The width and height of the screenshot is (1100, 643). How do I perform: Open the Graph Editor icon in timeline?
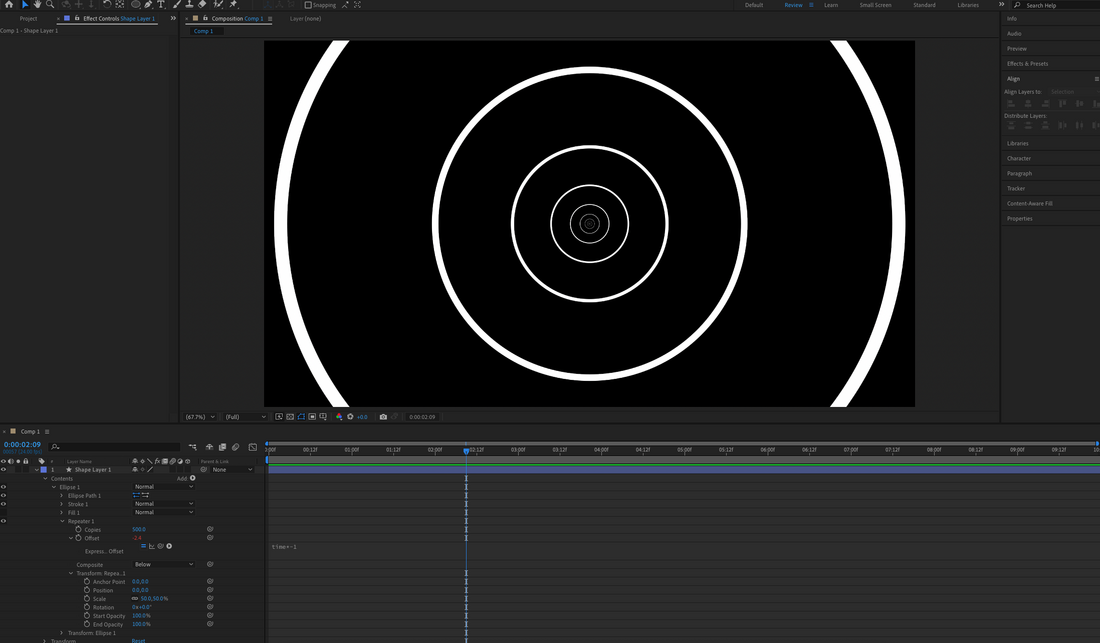pos(253,447)
